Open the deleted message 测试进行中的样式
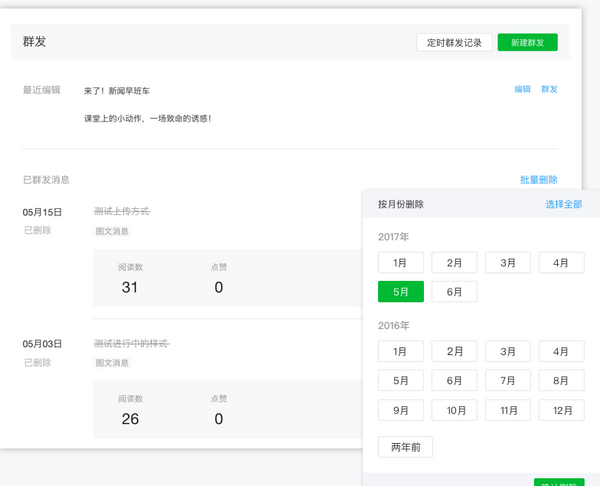 click(131, 344)
